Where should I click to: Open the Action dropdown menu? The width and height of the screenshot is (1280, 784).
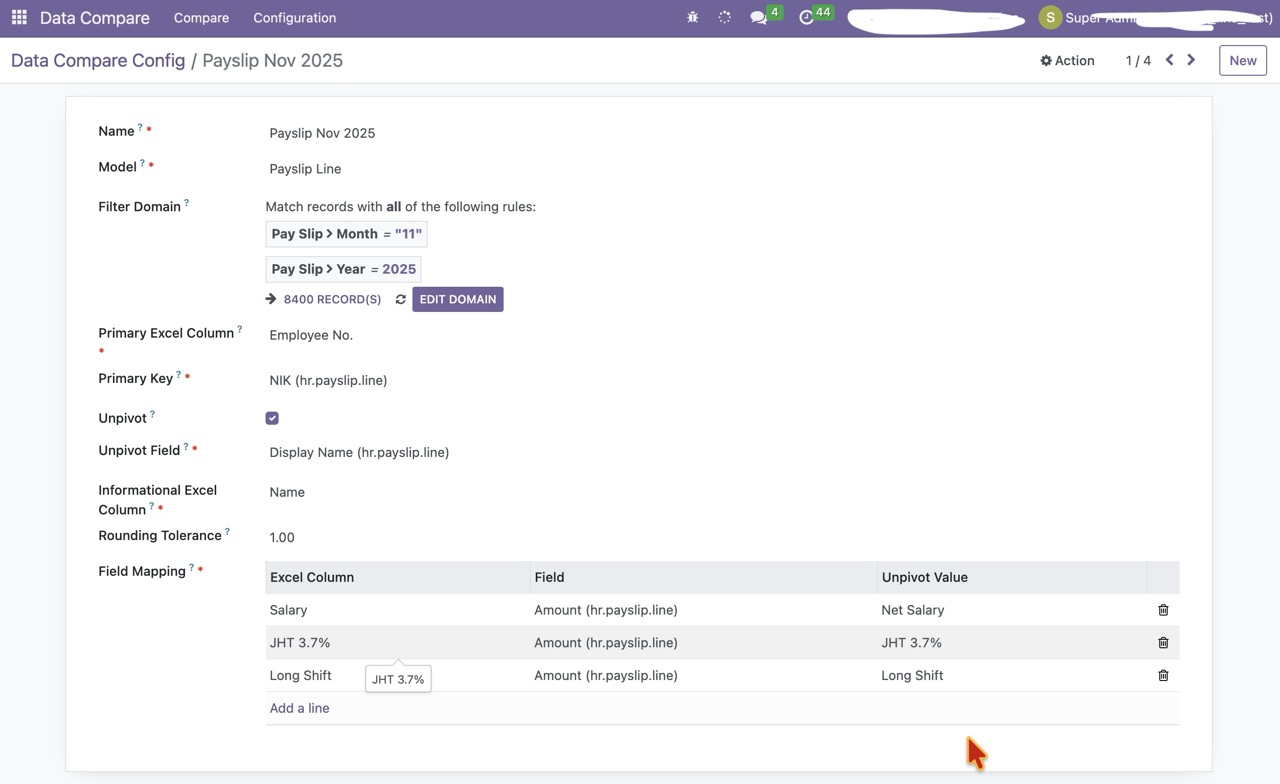1067,61
